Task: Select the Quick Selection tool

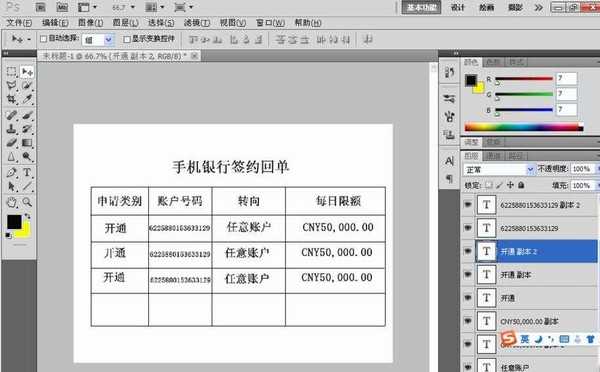Action: point(27,86)
